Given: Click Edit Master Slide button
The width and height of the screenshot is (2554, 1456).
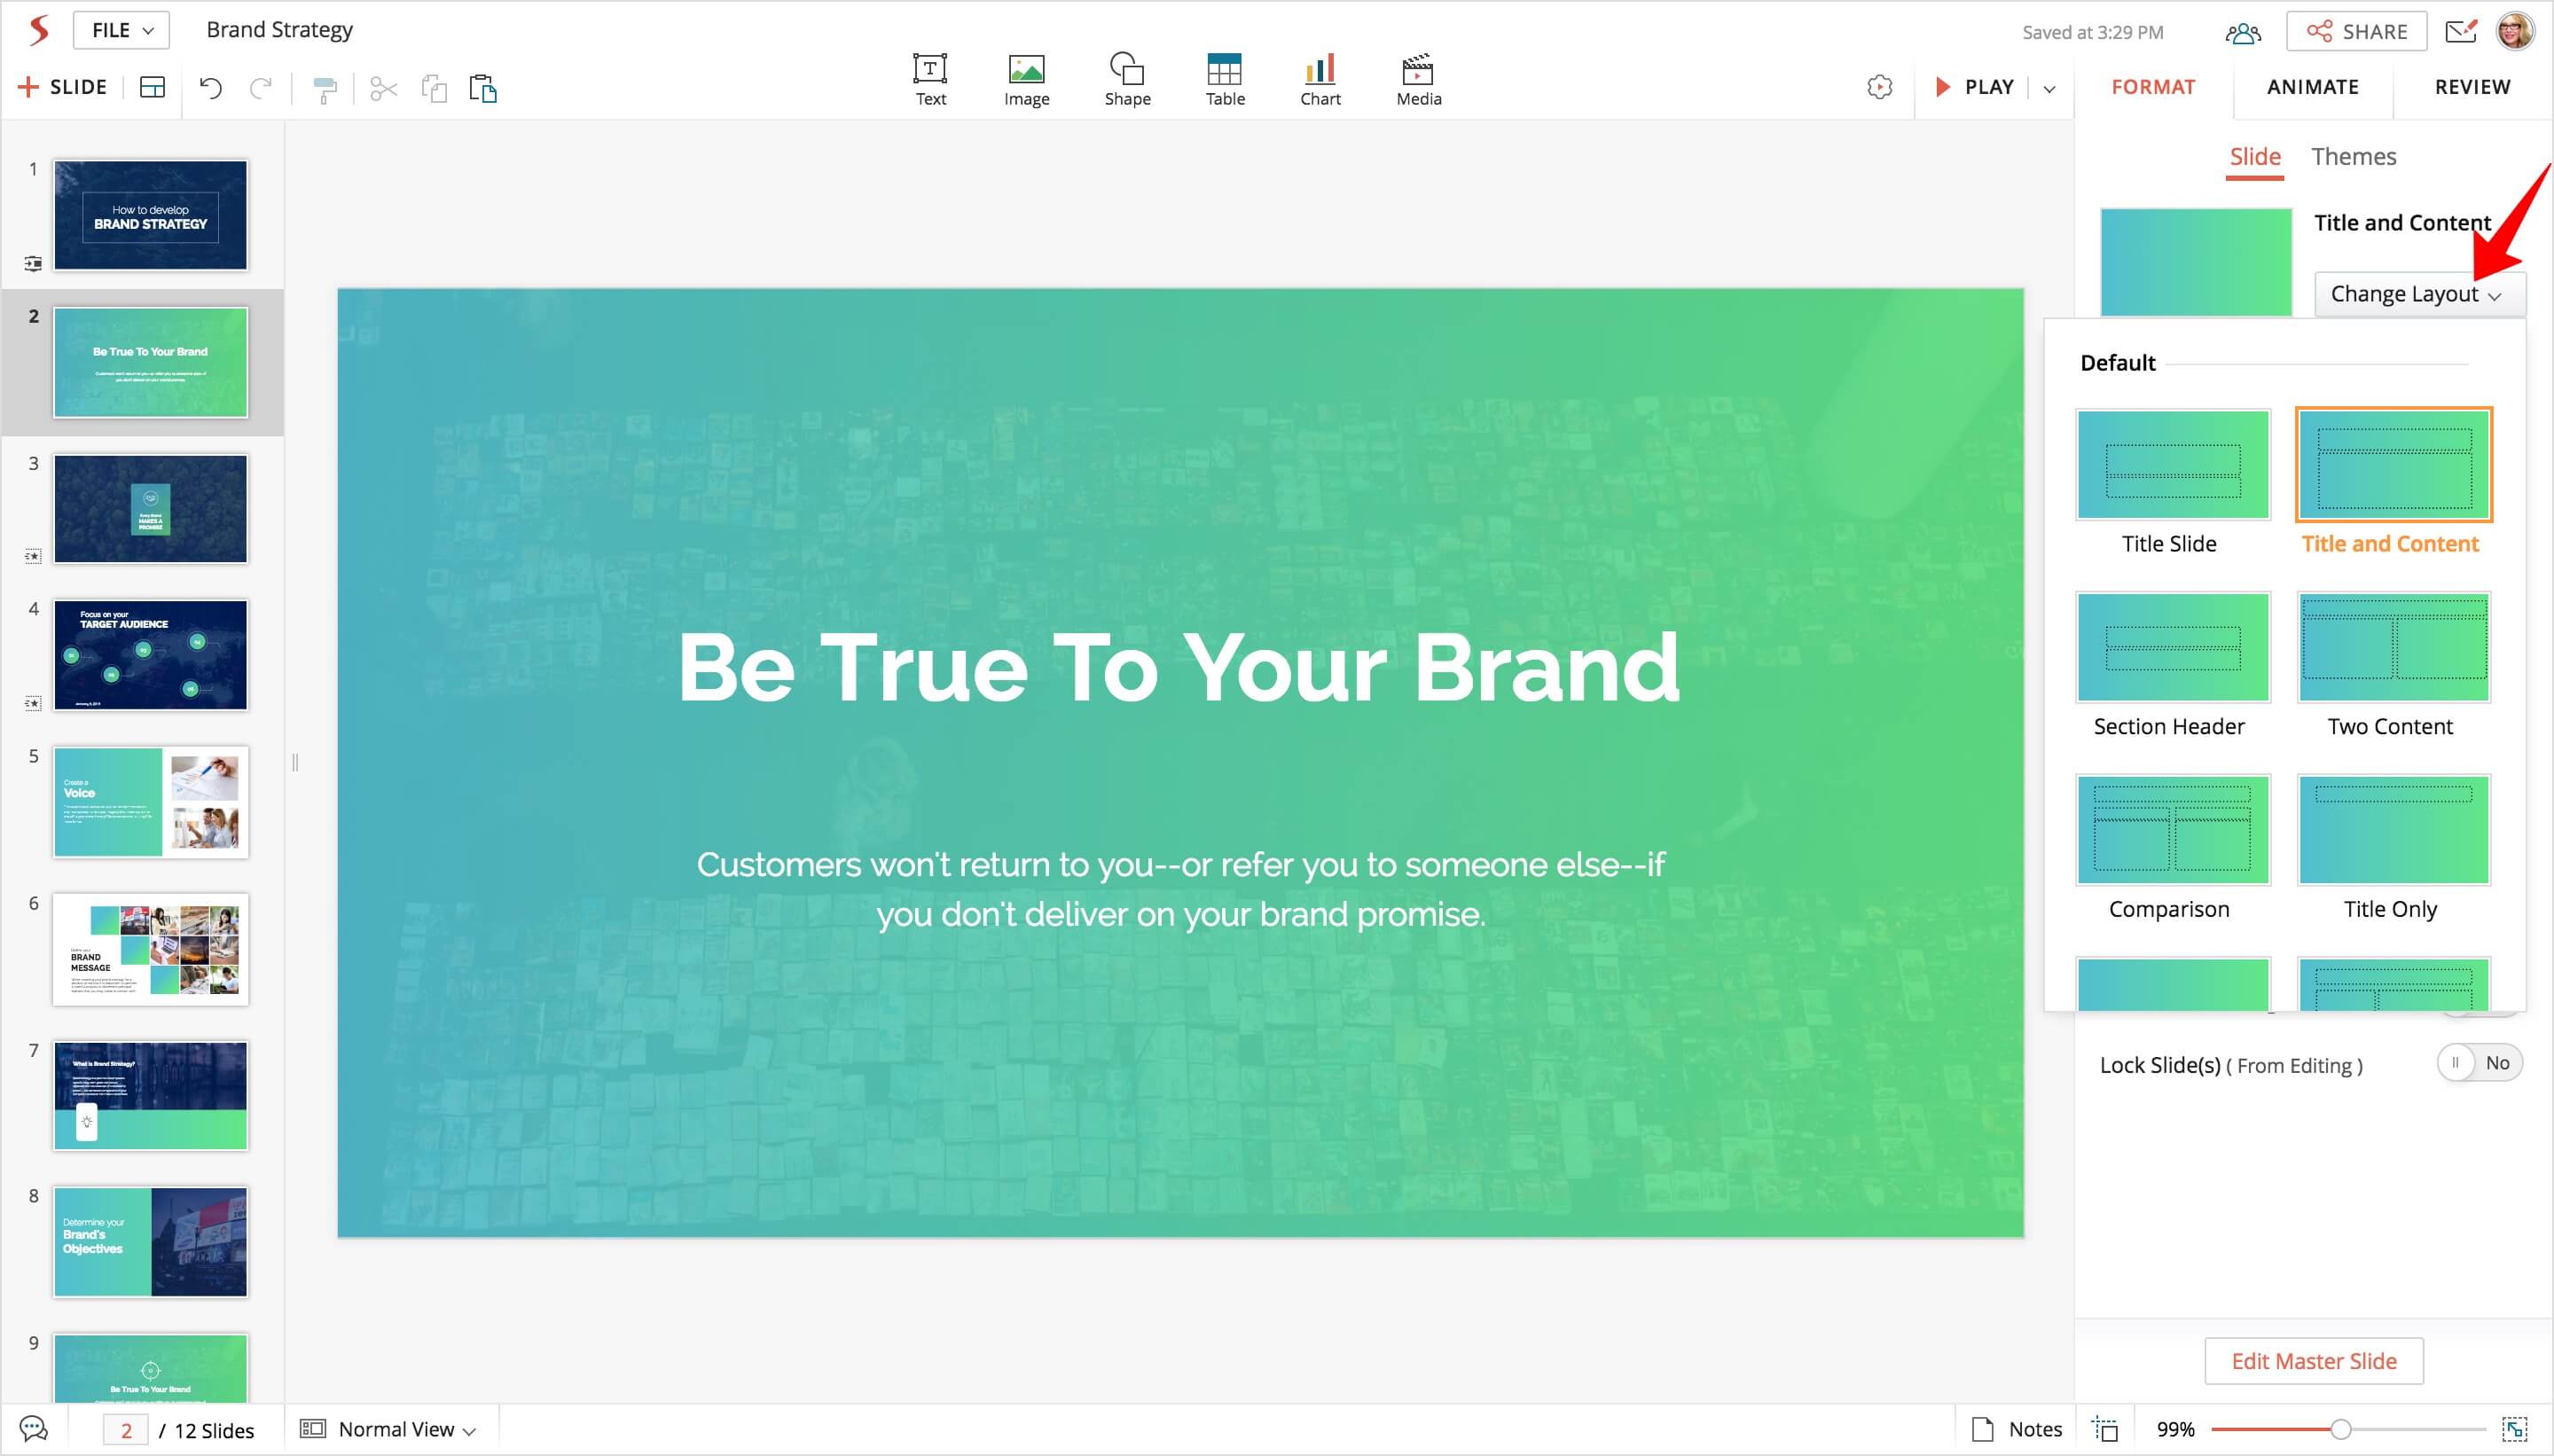Looking at the screenshot, I should (x=2313, y=1361).
